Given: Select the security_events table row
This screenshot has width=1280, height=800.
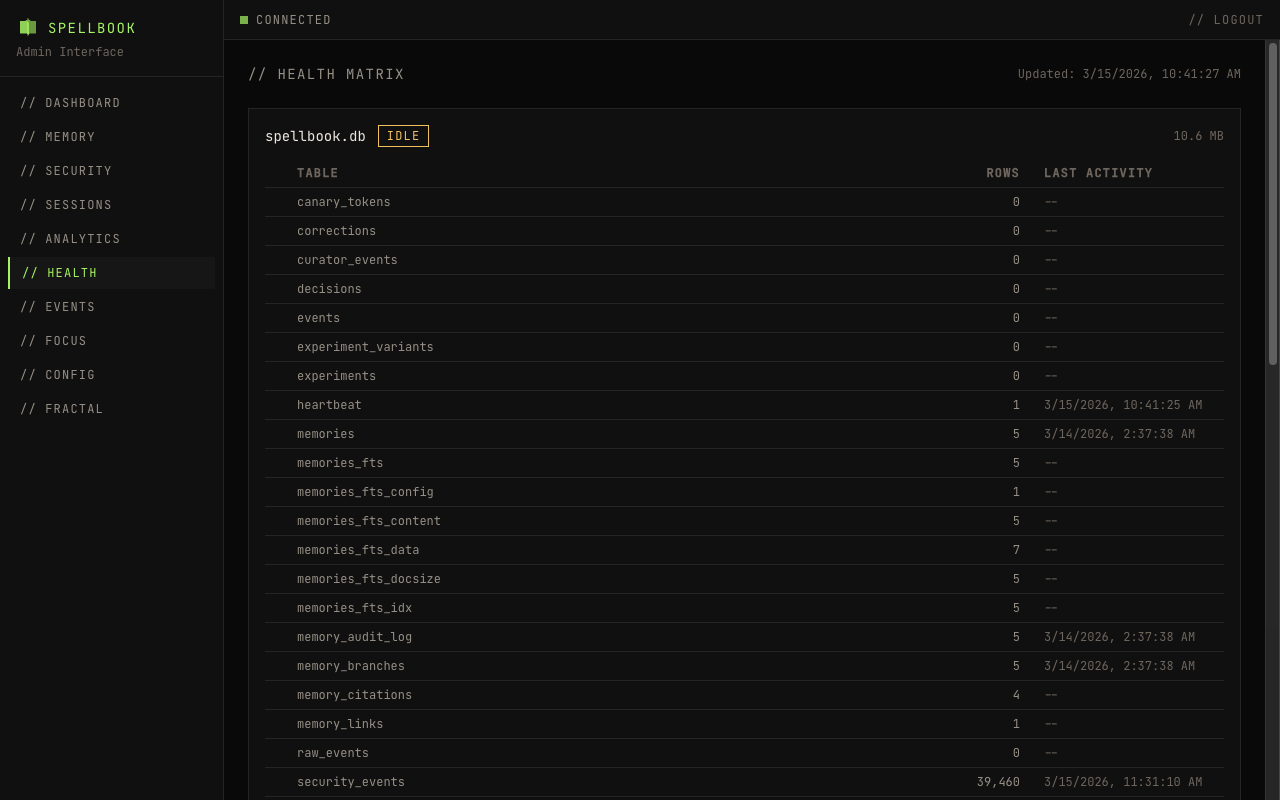Looking at the screenshot, I should tap(351, 782).
